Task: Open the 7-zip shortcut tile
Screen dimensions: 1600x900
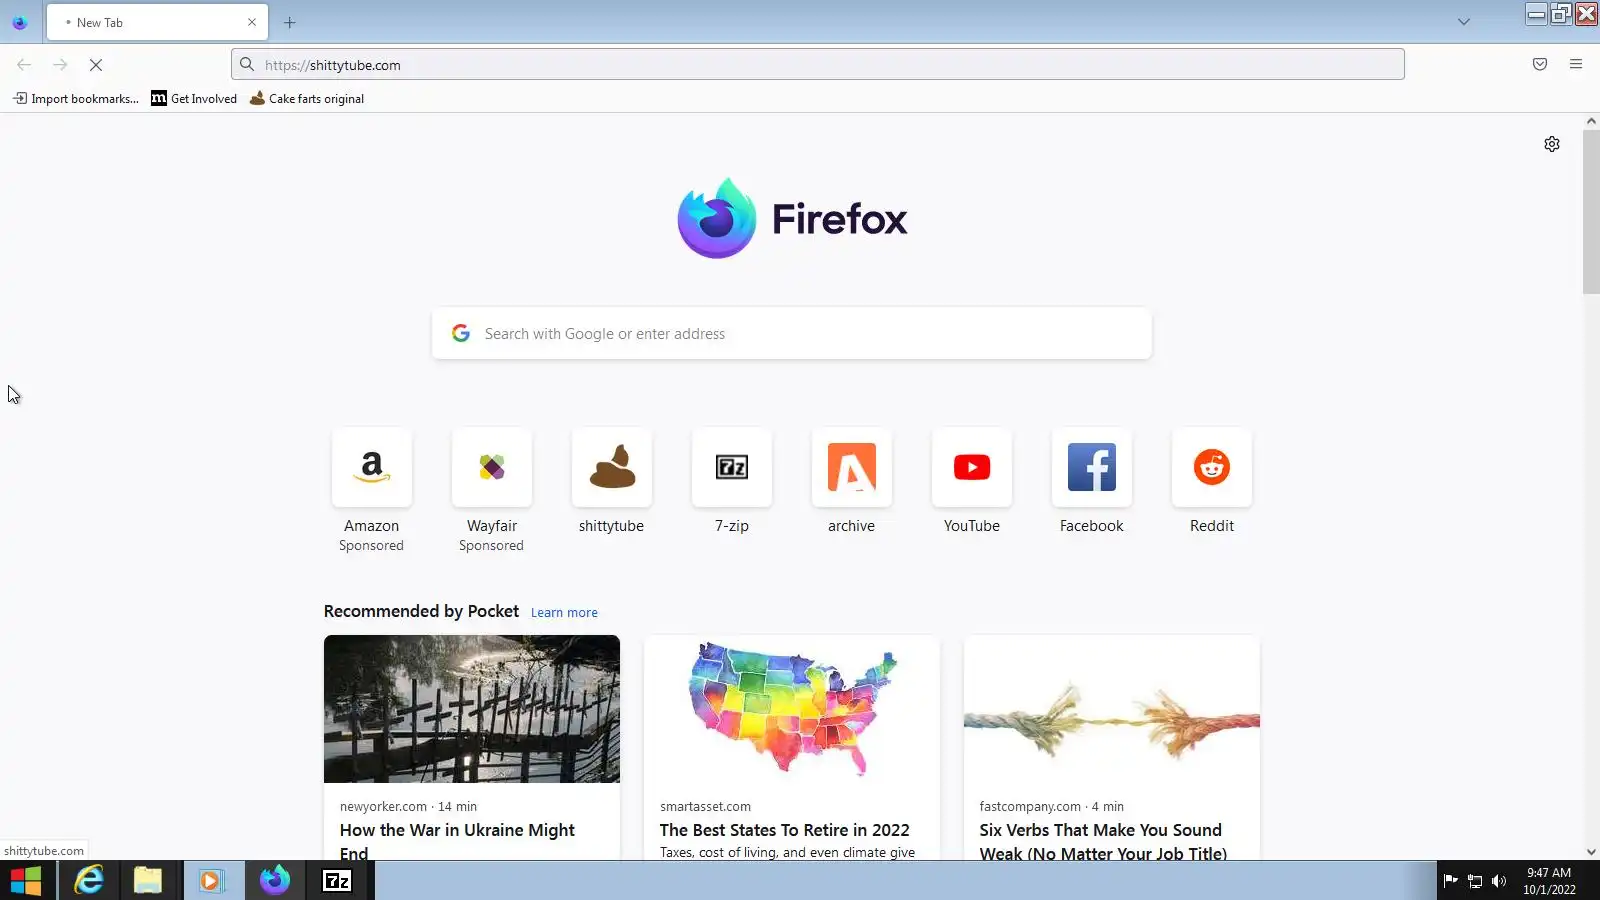Action: click(731, 467)
